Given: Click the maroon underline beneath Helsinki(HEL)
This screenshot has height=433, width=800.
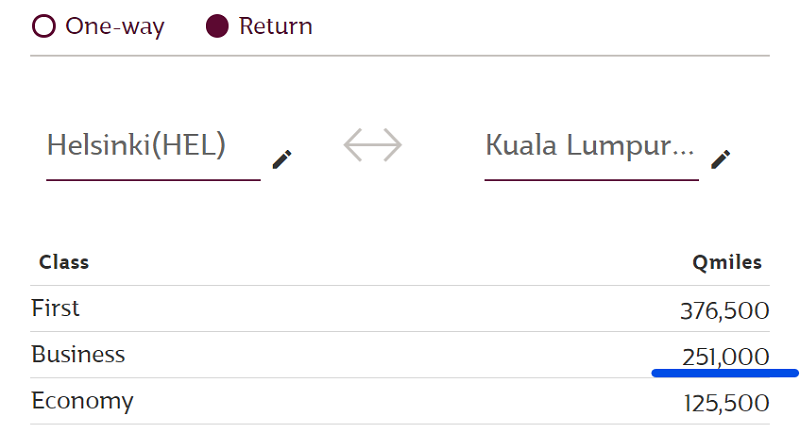Looking at the screenshot, I should 153,180.
